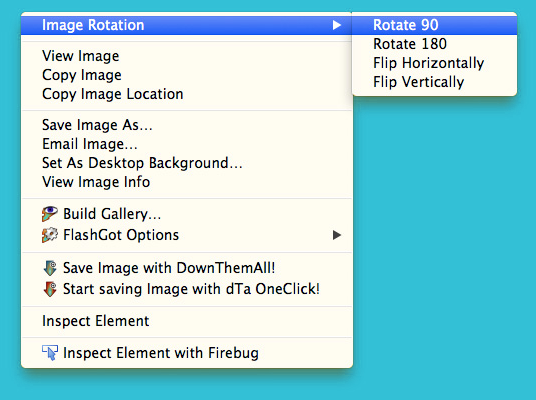Expand the FlashGot Options submenu arrow
536x400 pixels.
(337, 235)
